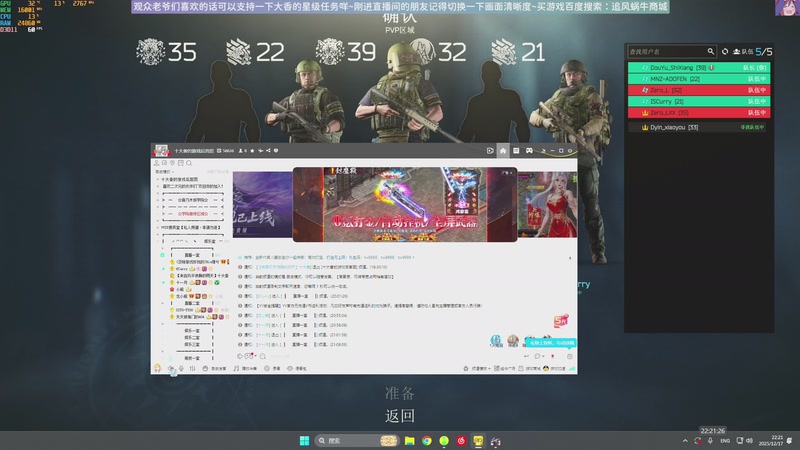The height and width of the screenshot is (450, 800).
Task: Select Zero_L player row in the team list
Action: [698, 90]
